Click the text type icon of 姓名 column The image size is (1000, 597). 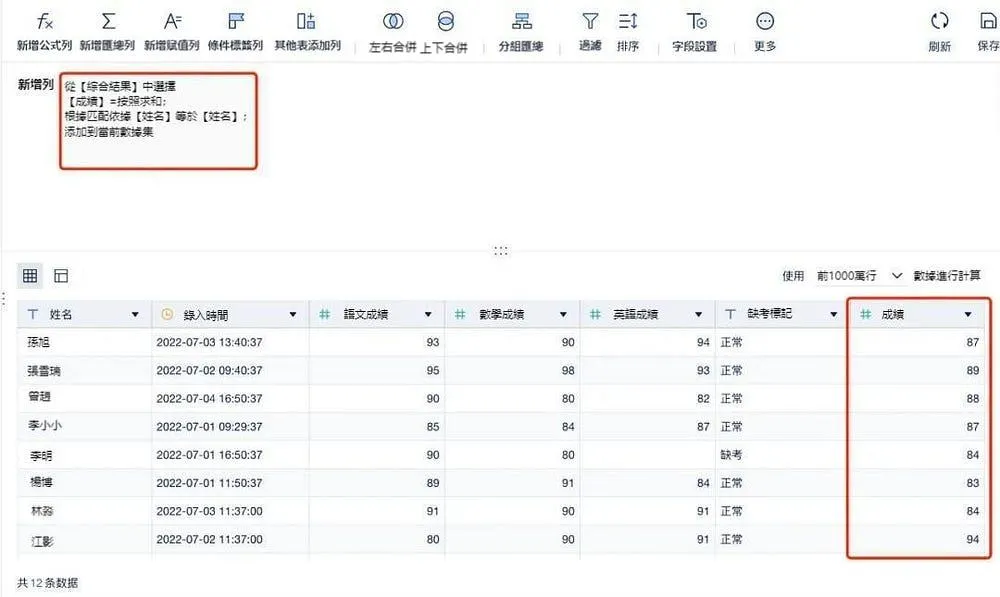pos(33,314)
